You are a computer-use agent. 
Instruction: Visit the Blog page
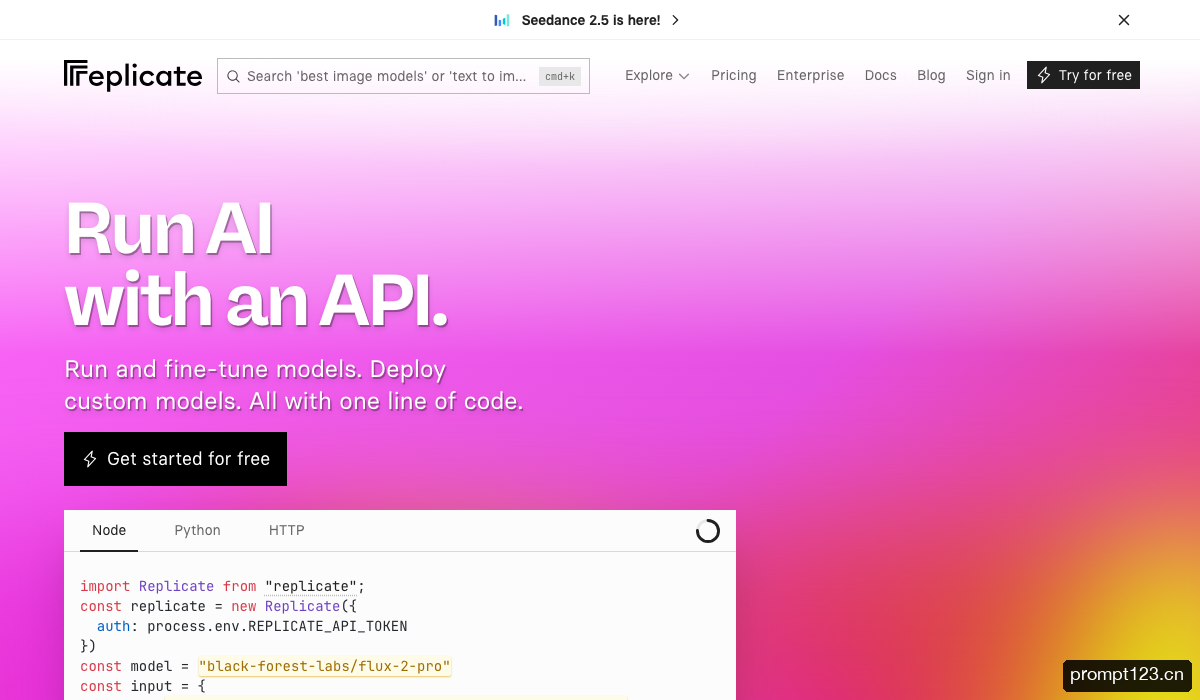click(x=931, y=75)
